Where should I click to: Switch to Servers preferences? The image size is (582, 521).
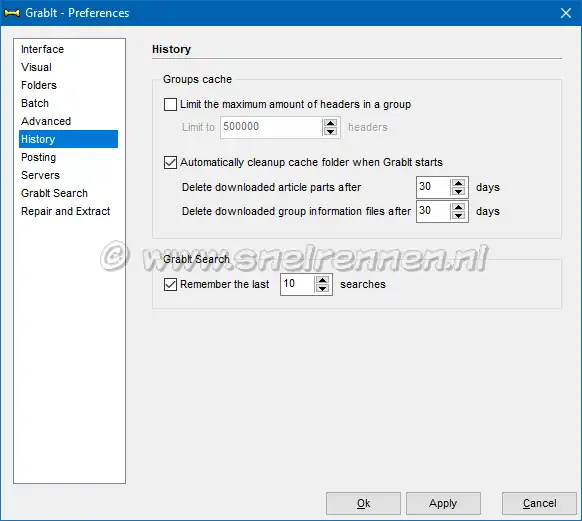click(x=40, y=175)
